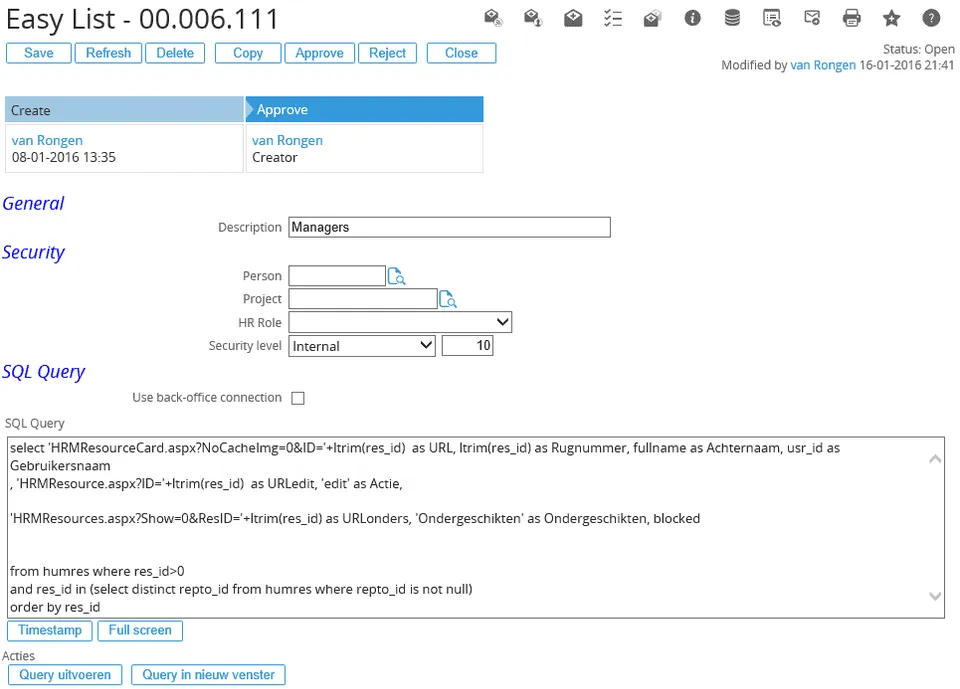Click the Easy List - 00.006.111 title
The height and width of the screenshot is (689, 960).
[x=142, y=19]
